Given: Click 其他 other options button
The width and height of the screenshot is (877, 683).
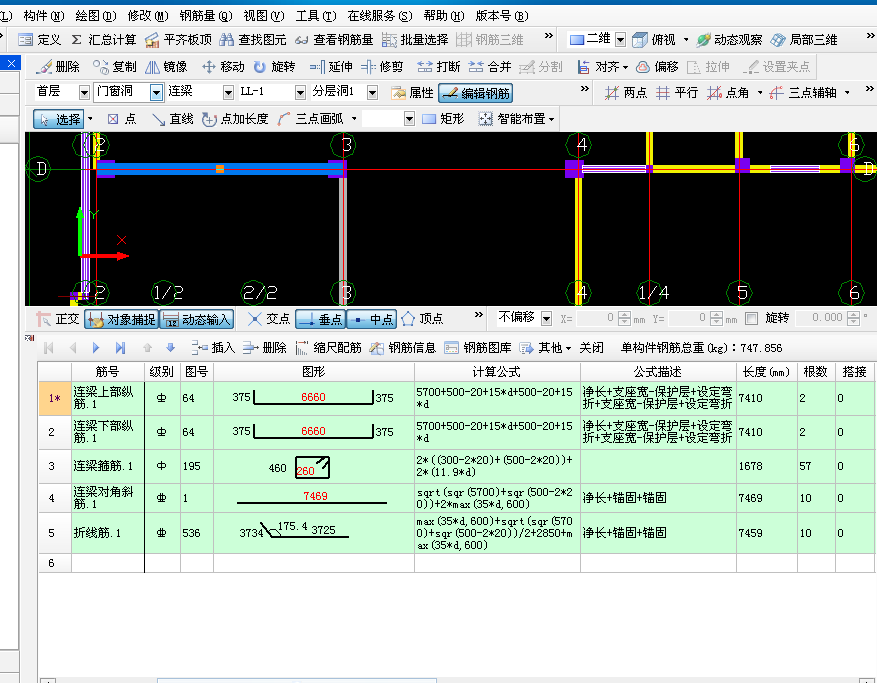Looking at the screenshot, I should [x=545, y=348].
